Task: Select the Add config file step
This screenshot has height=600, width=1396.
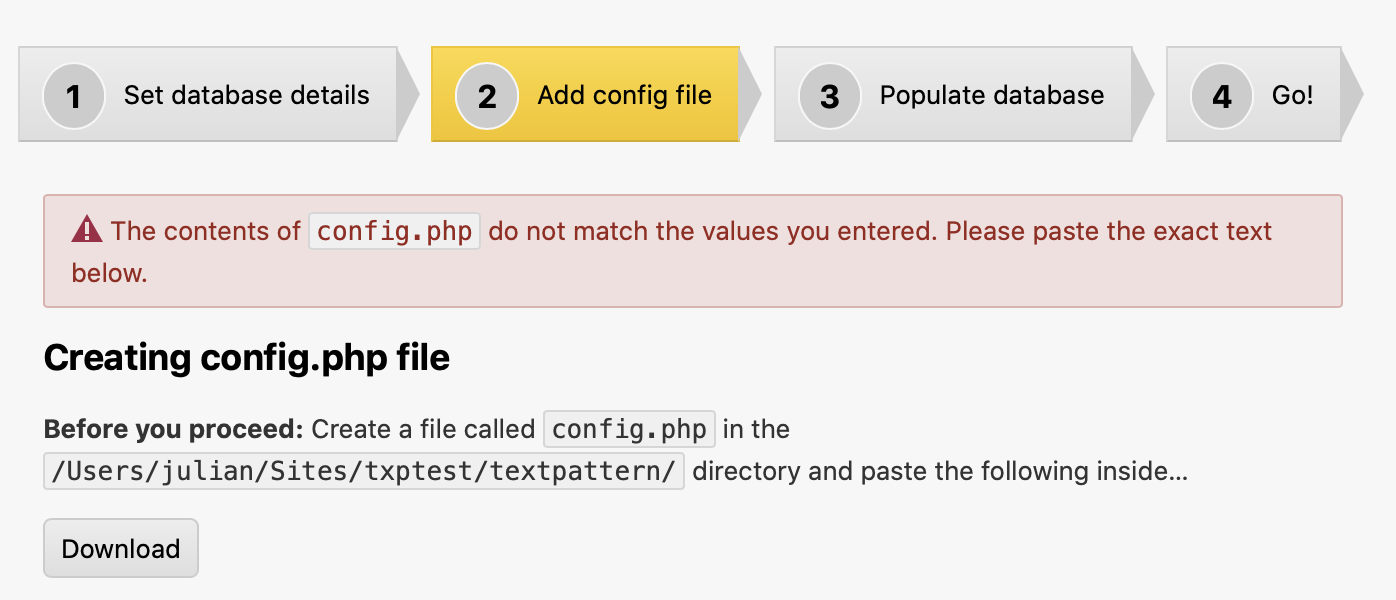Action: click(x=624, y=95)
